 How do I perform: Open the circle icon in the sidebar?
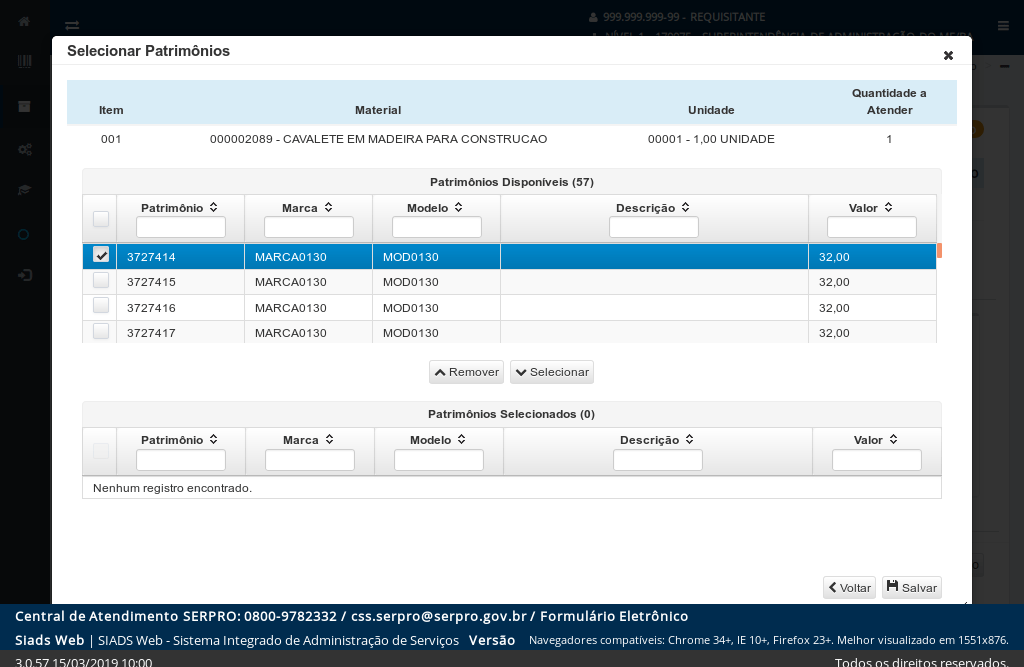tap(24, 235)
